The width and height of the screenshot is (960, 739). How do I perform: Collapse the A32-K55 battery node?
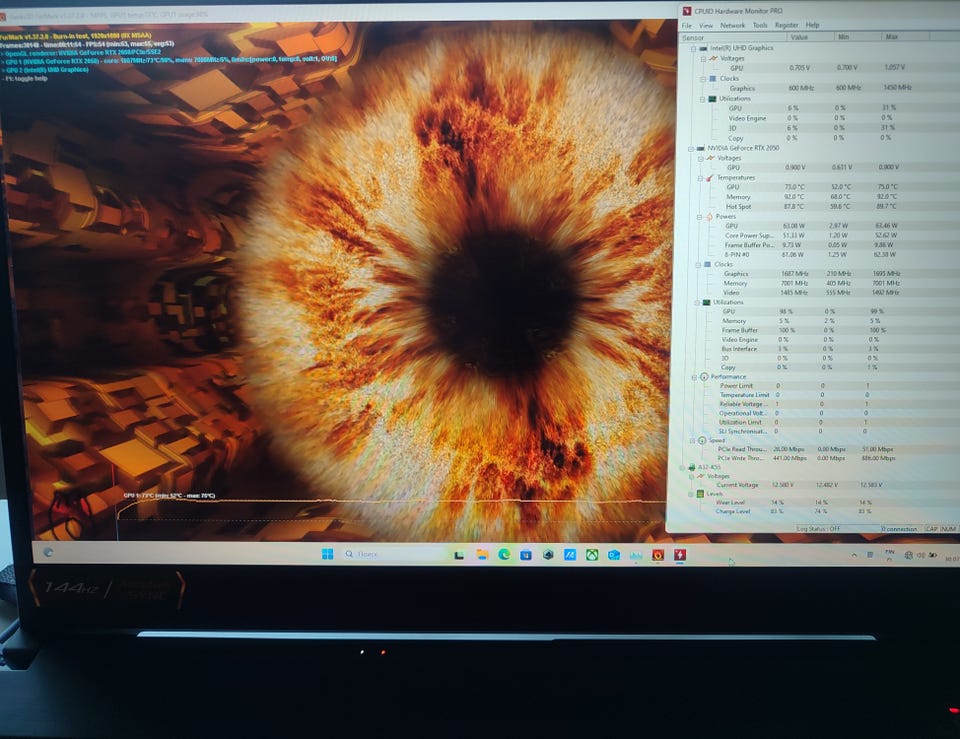(x=682, y=468)
